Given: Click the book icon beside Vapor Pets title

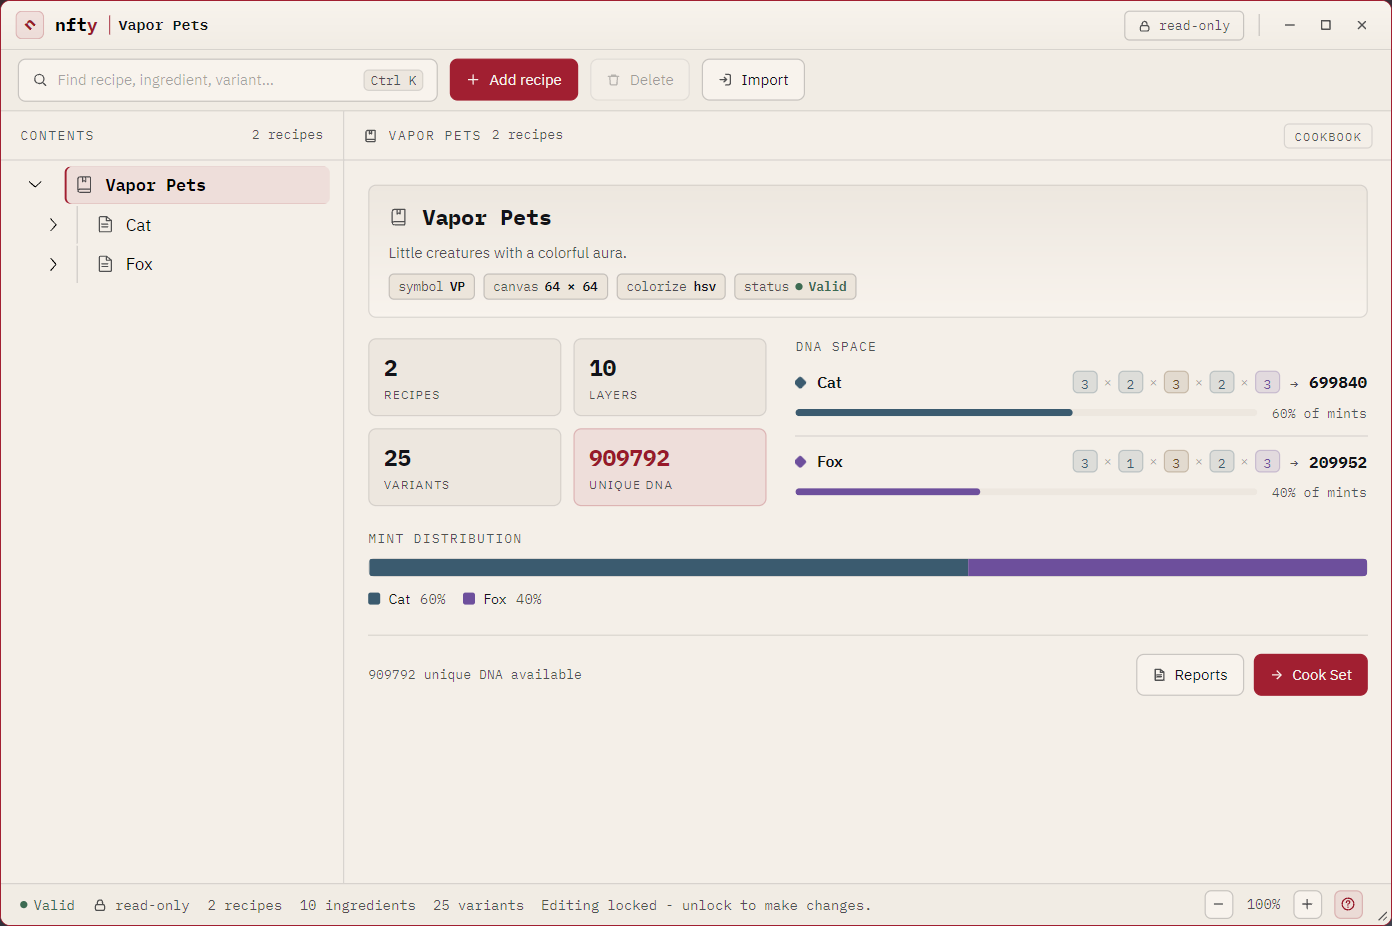Looking at the screenshot, I should [x=399, y=217].
